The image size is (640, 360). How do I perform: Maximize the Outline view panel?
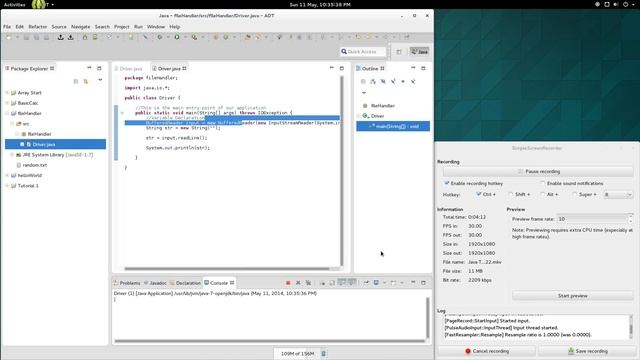coord(423,68)
